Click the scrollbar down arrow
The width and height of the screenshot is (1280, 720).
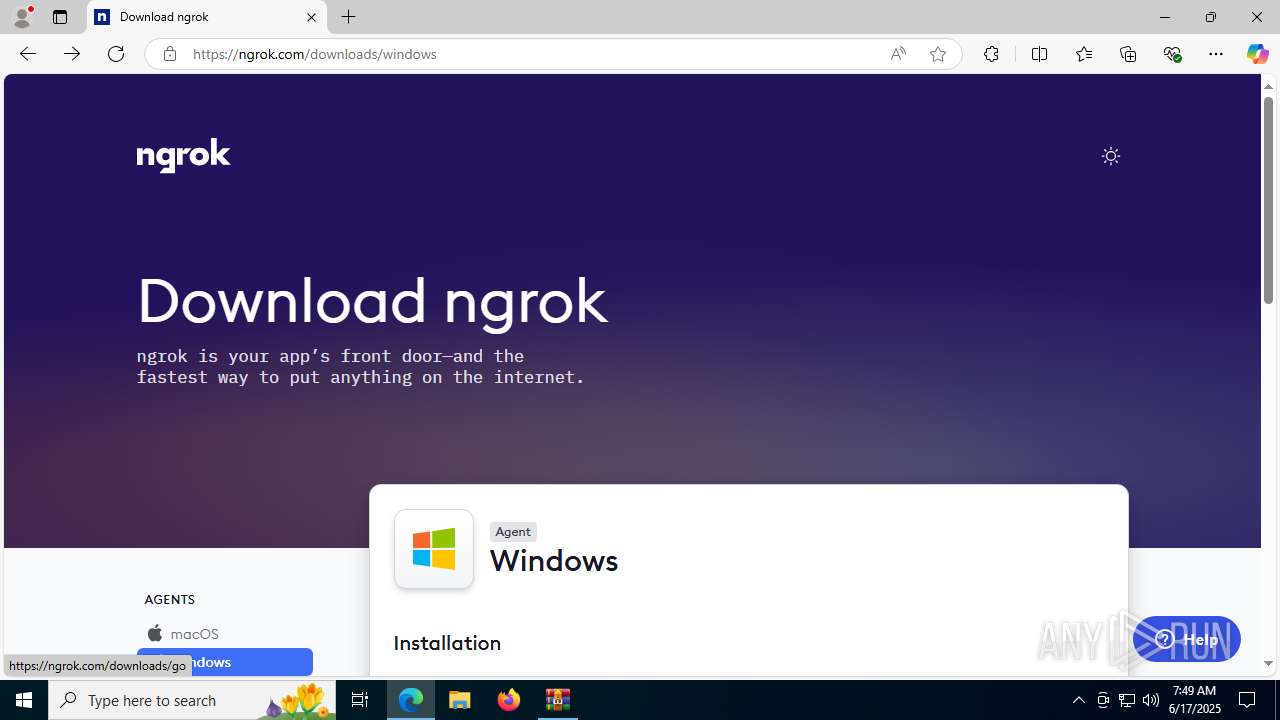pyautogui.click(x=1268, y=664)
